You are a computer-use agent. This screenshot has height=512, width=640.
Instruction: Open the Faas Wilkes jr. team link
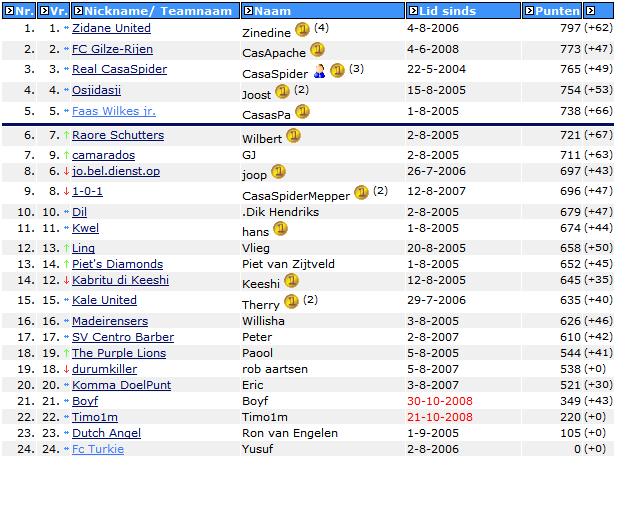(113, 111)
